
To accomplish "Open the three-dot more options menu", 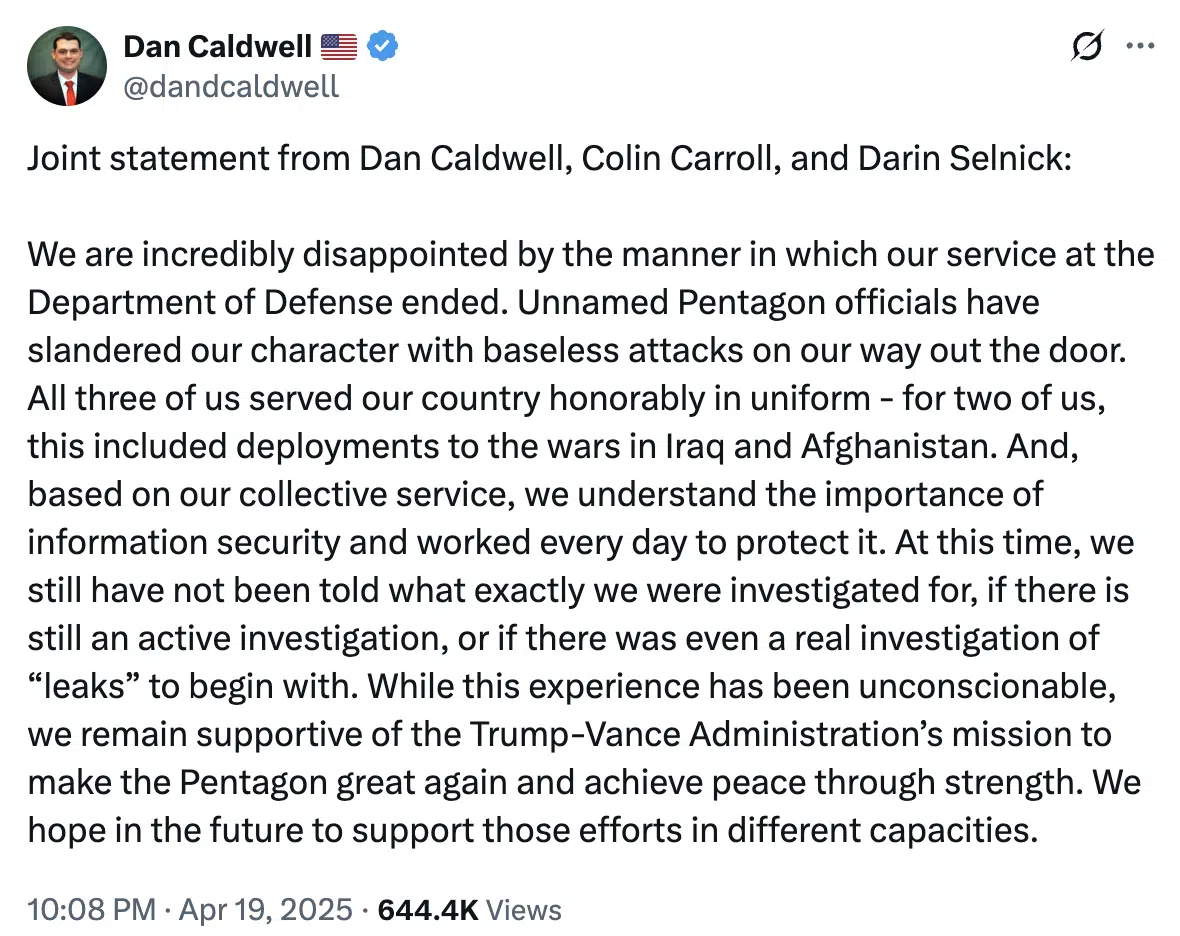I will (1140, 46).
